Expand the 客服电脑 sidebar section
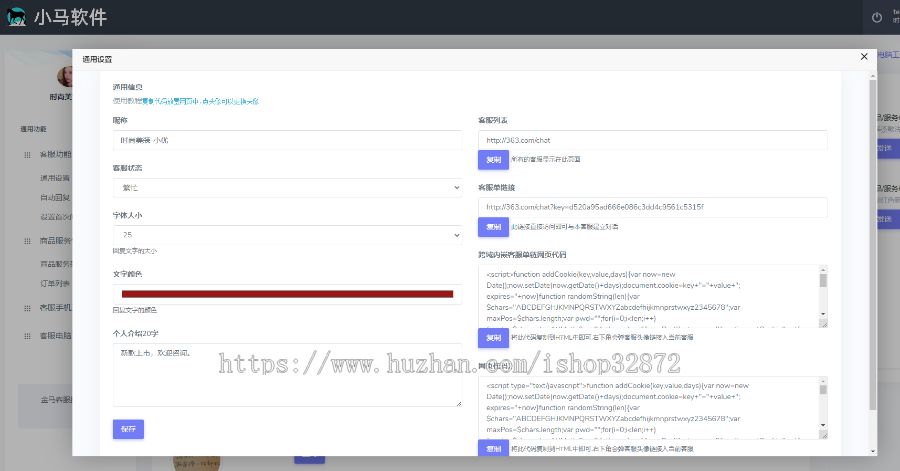This screenshot has height=471, width=900. click(x=56, y=335)
